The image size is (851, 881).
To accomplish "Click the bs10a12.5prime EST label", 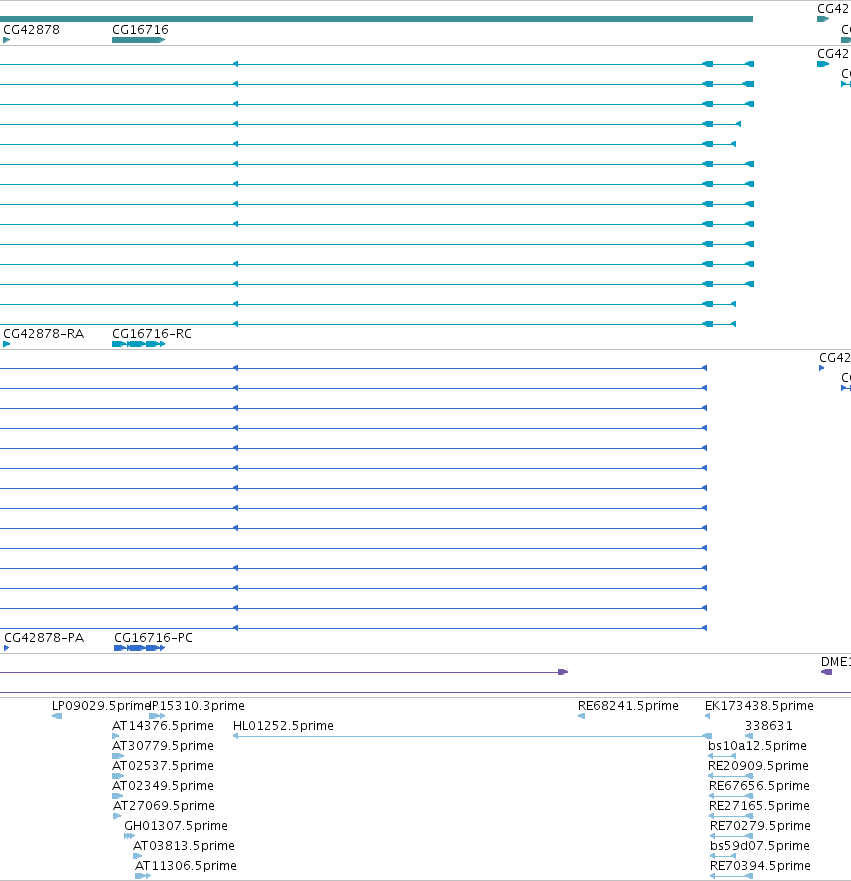I will 758,746.
